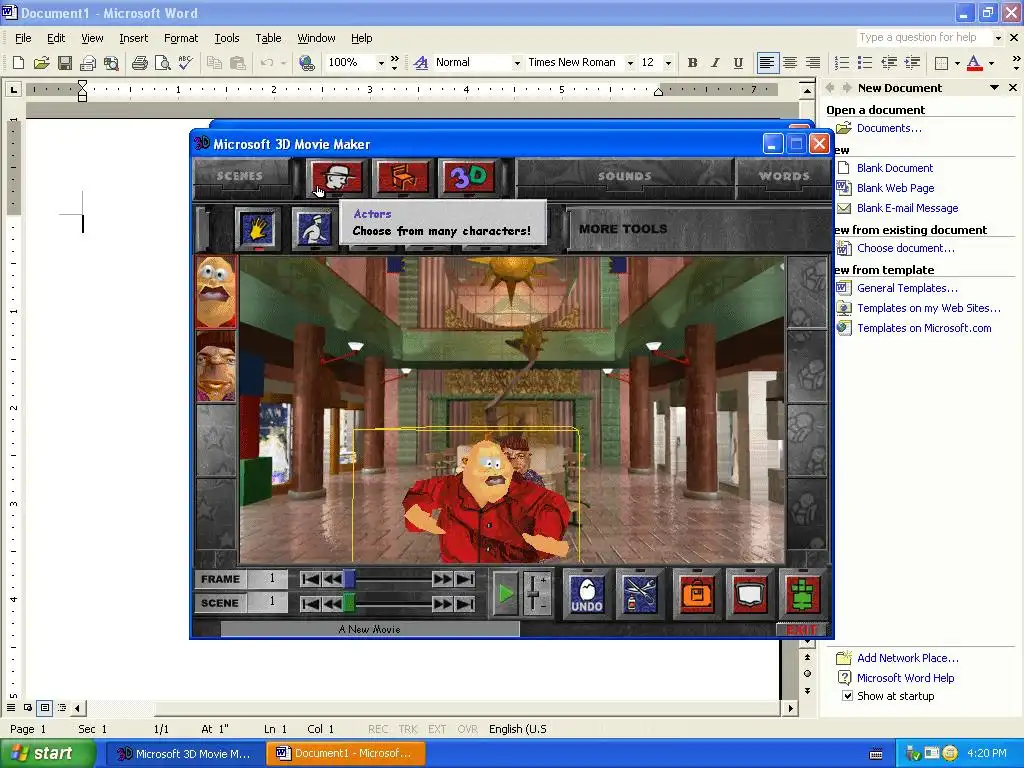Open Word's Format menu

181,38
